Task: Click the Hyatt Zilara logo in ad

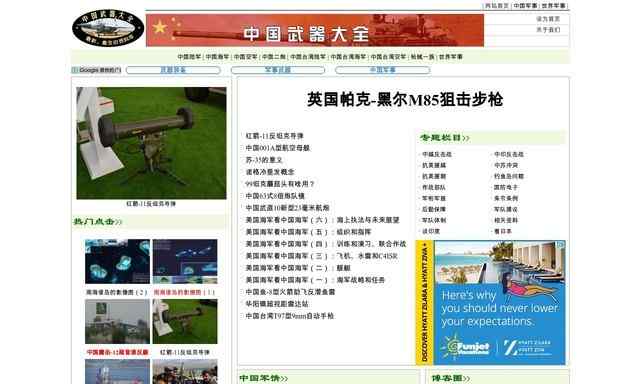Action: pos(527,348)
